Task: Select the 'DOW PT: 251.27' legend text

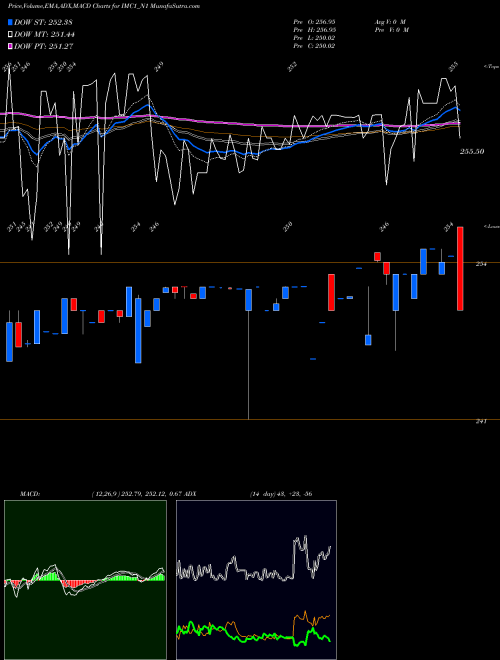Action: 44,46
